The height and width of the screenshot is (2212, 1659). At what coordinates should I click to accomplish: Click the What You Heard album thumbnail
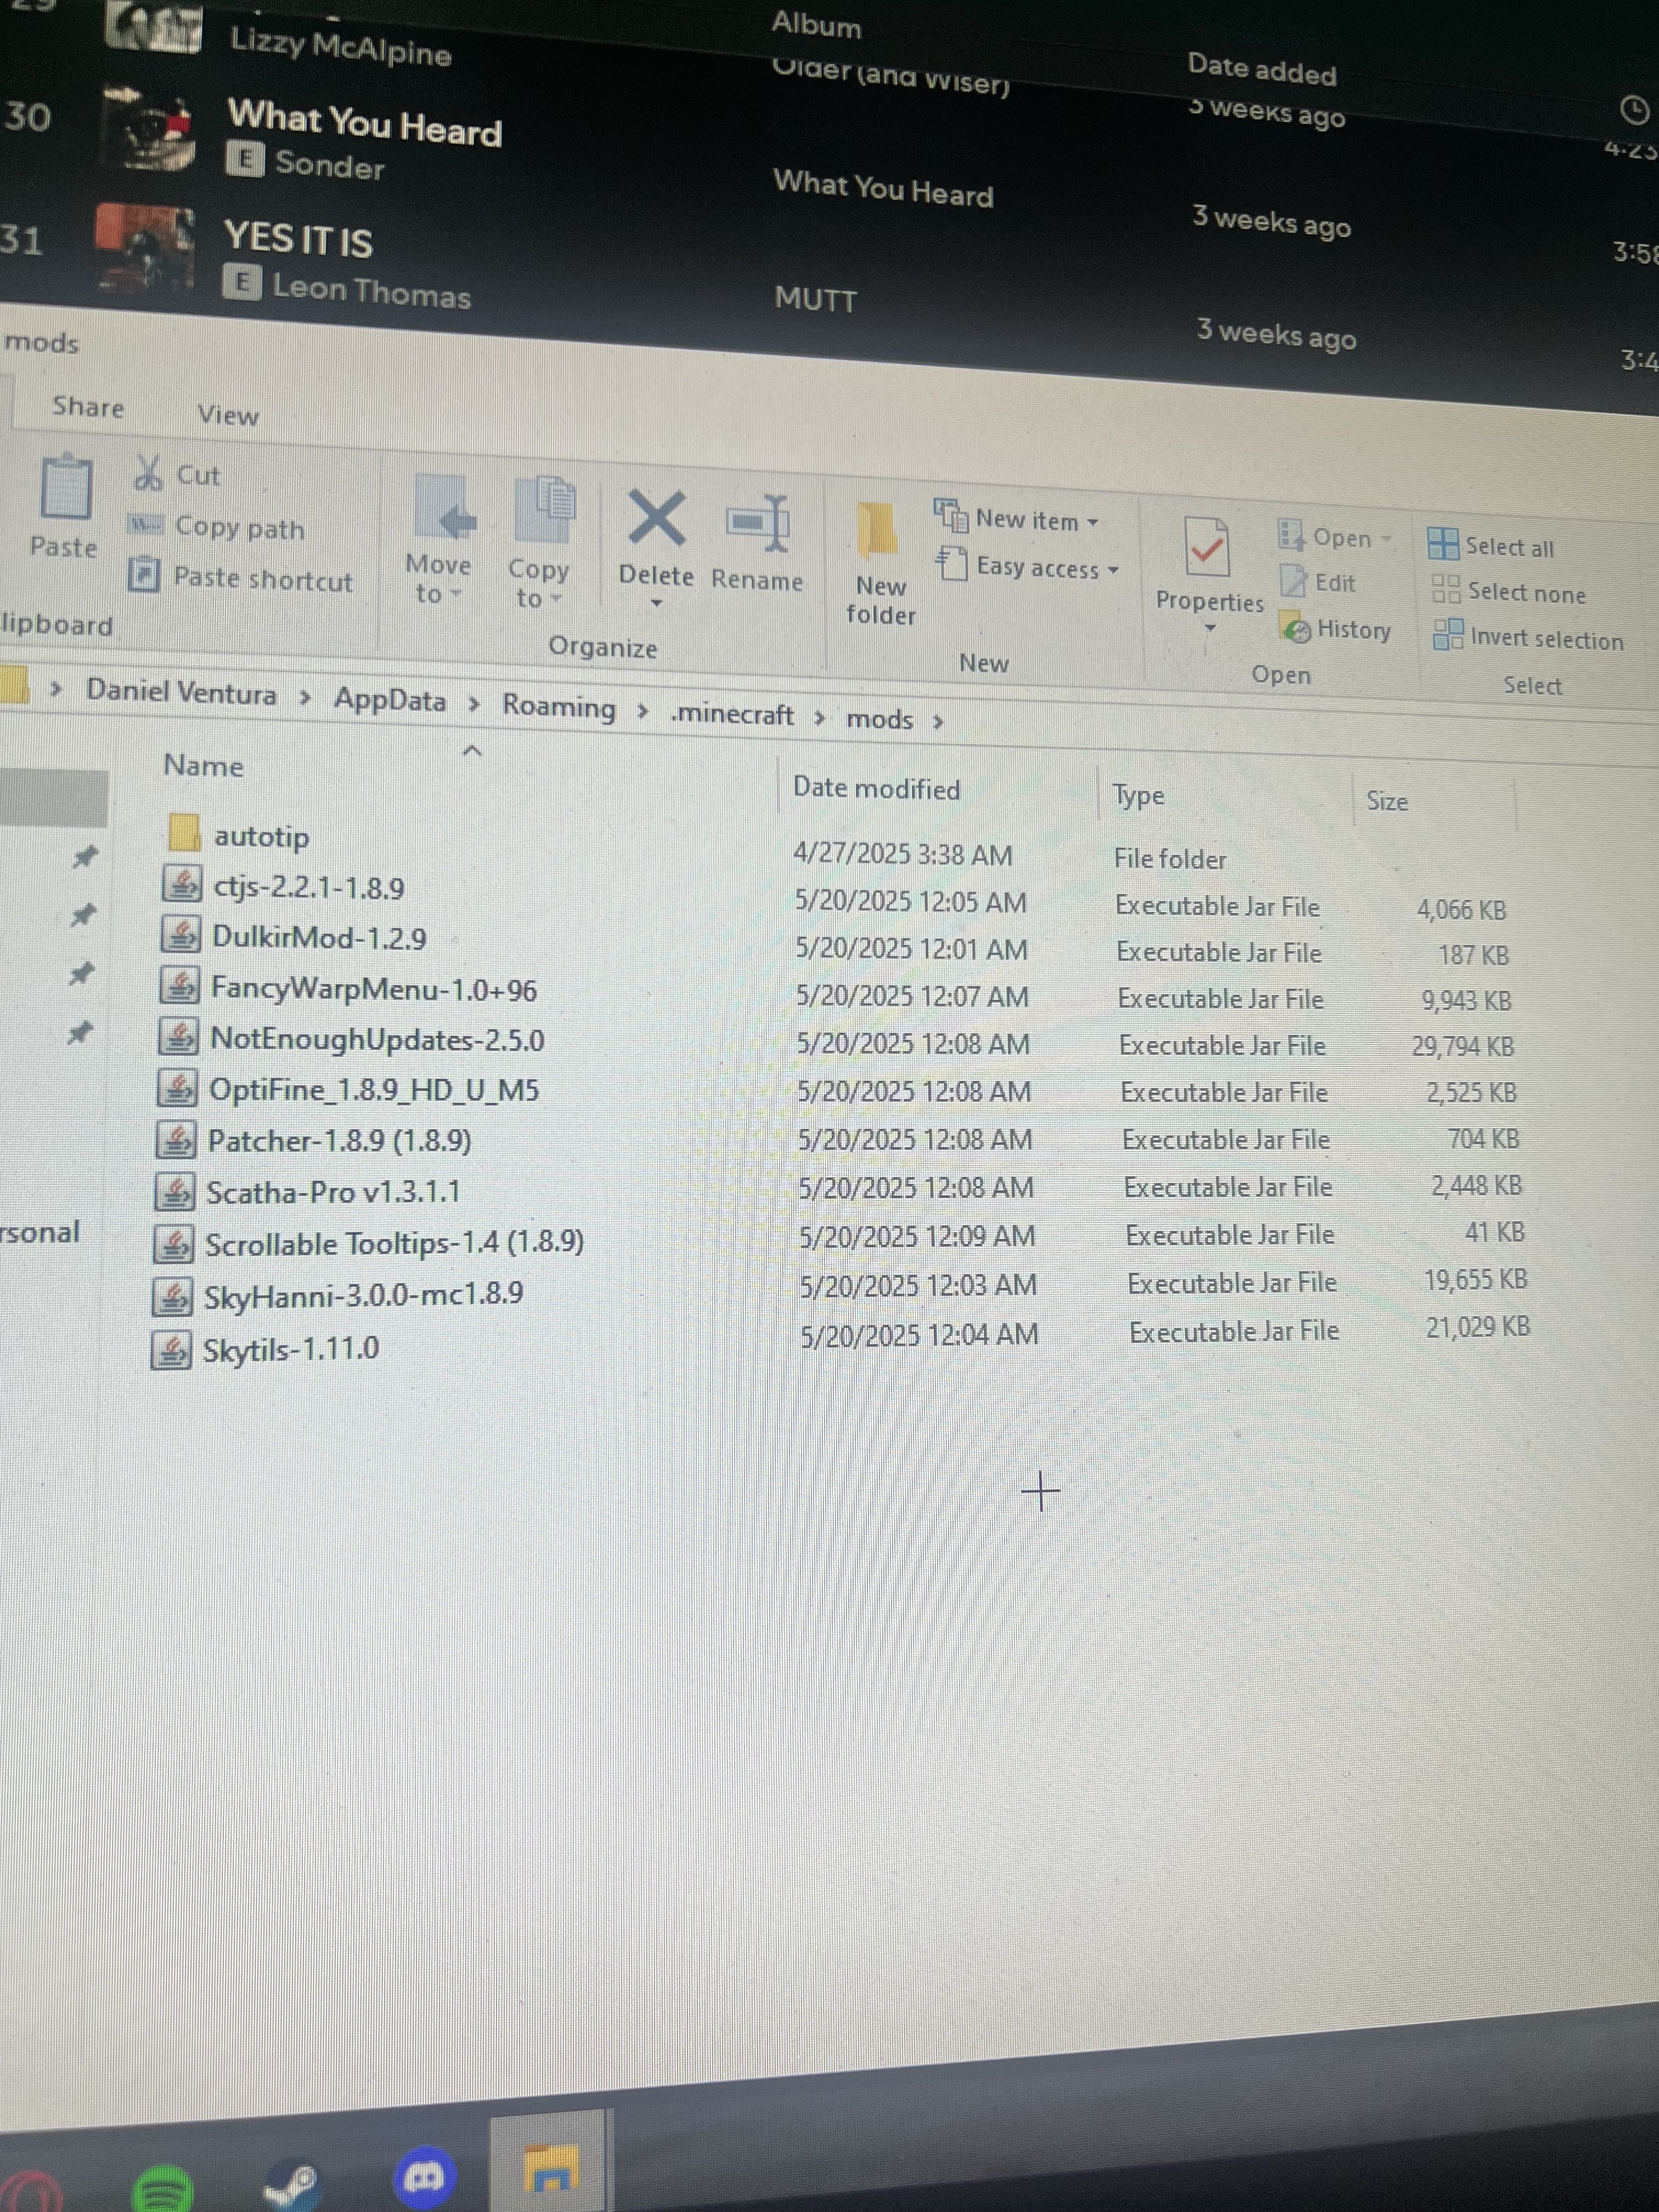(150, 130)
